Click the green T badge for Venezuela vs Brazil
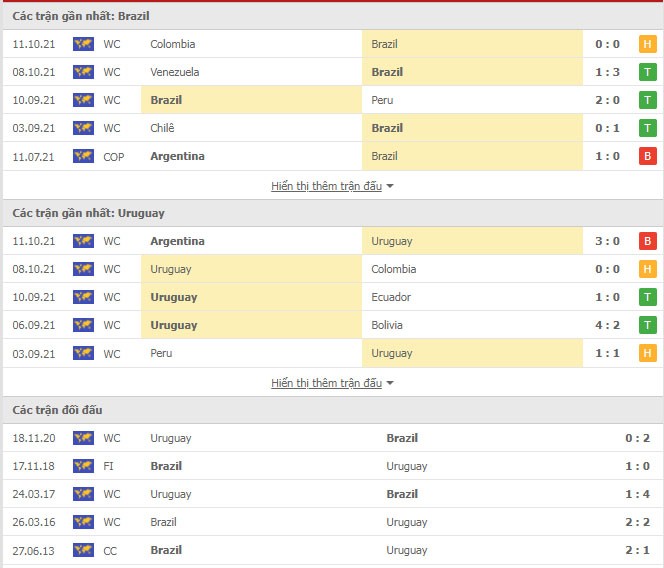This screenshot has height=568, width=664. pyautogui.click(x=647, y=72)
